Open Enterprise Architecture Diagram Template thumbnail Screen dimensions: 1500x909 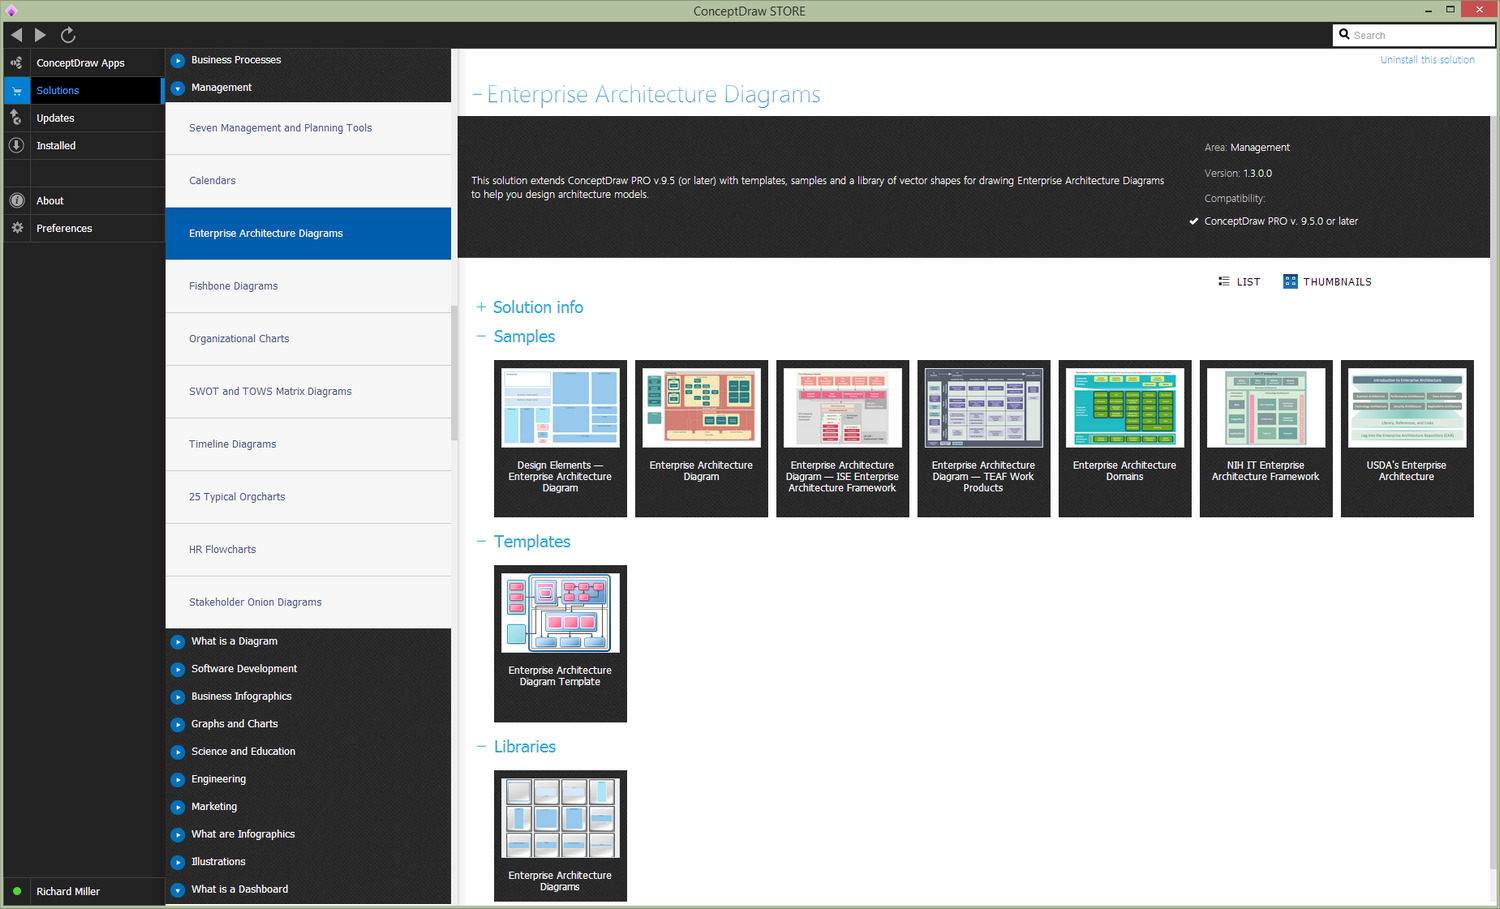coord(560,643)
